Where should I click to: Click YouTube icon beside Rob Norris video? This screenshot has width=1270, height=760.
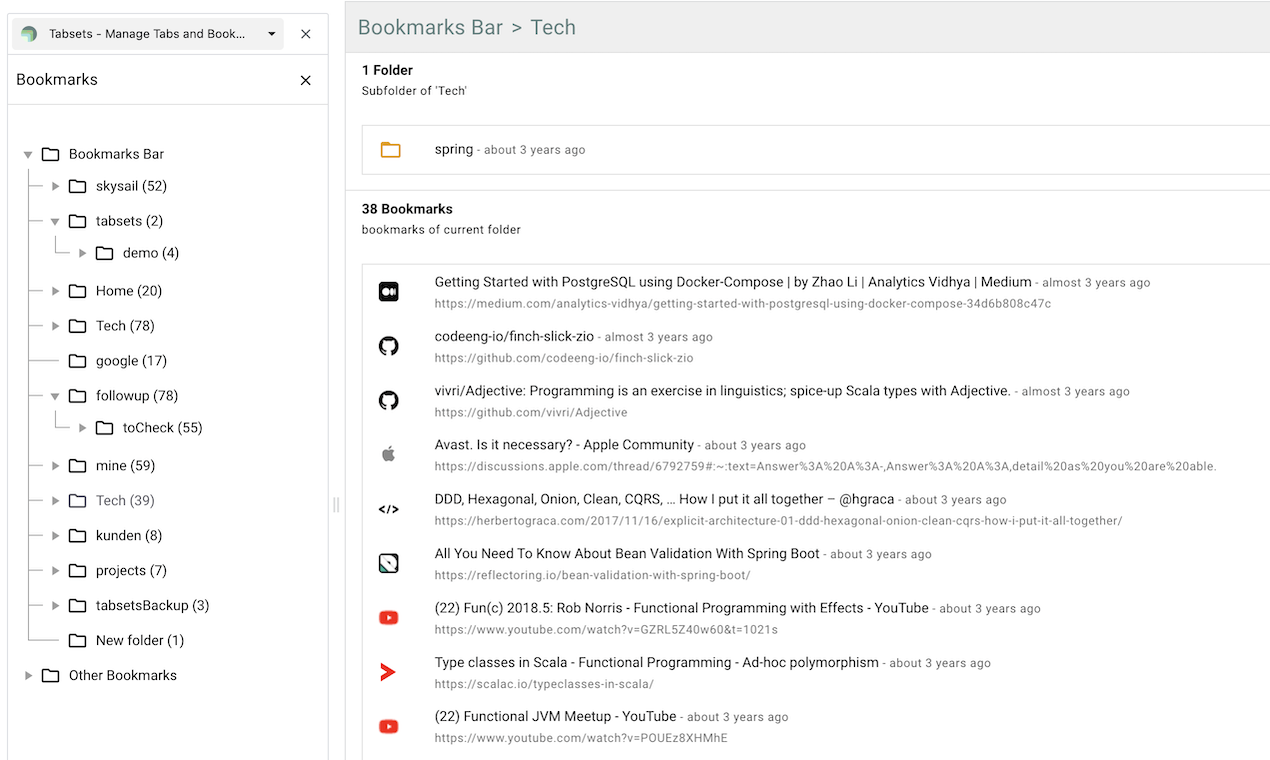tap(389, 618)
